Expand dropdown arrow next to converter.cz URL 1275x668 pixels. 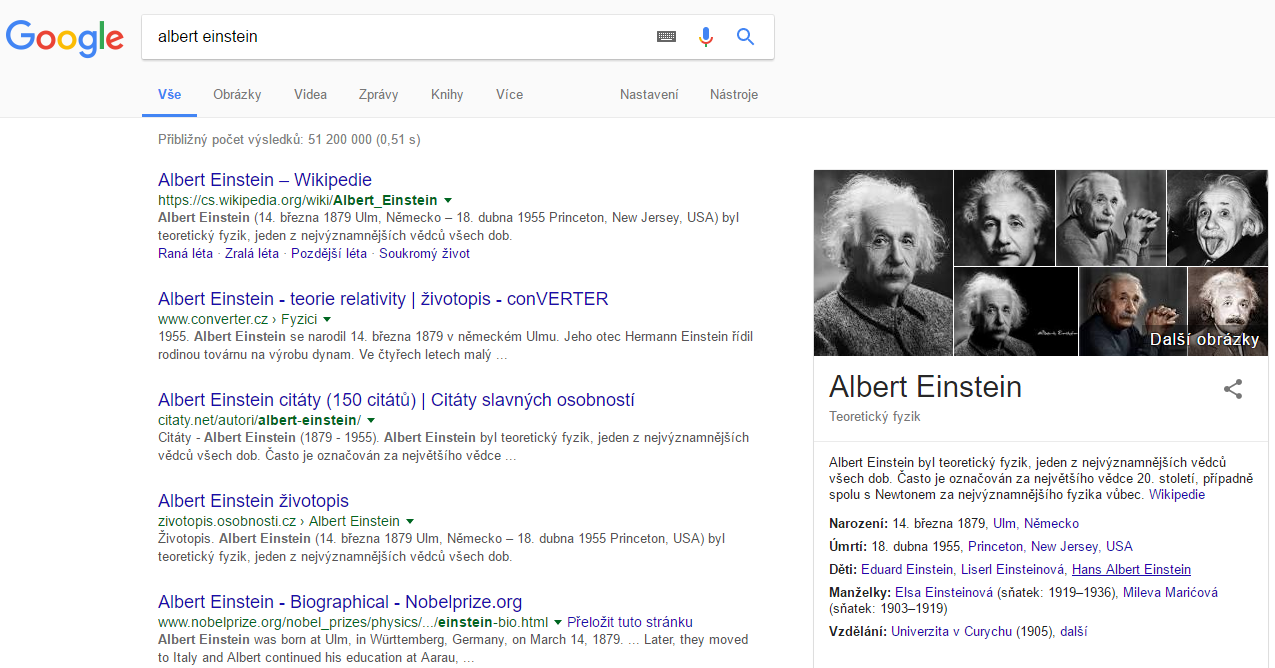tap(327, 319)
